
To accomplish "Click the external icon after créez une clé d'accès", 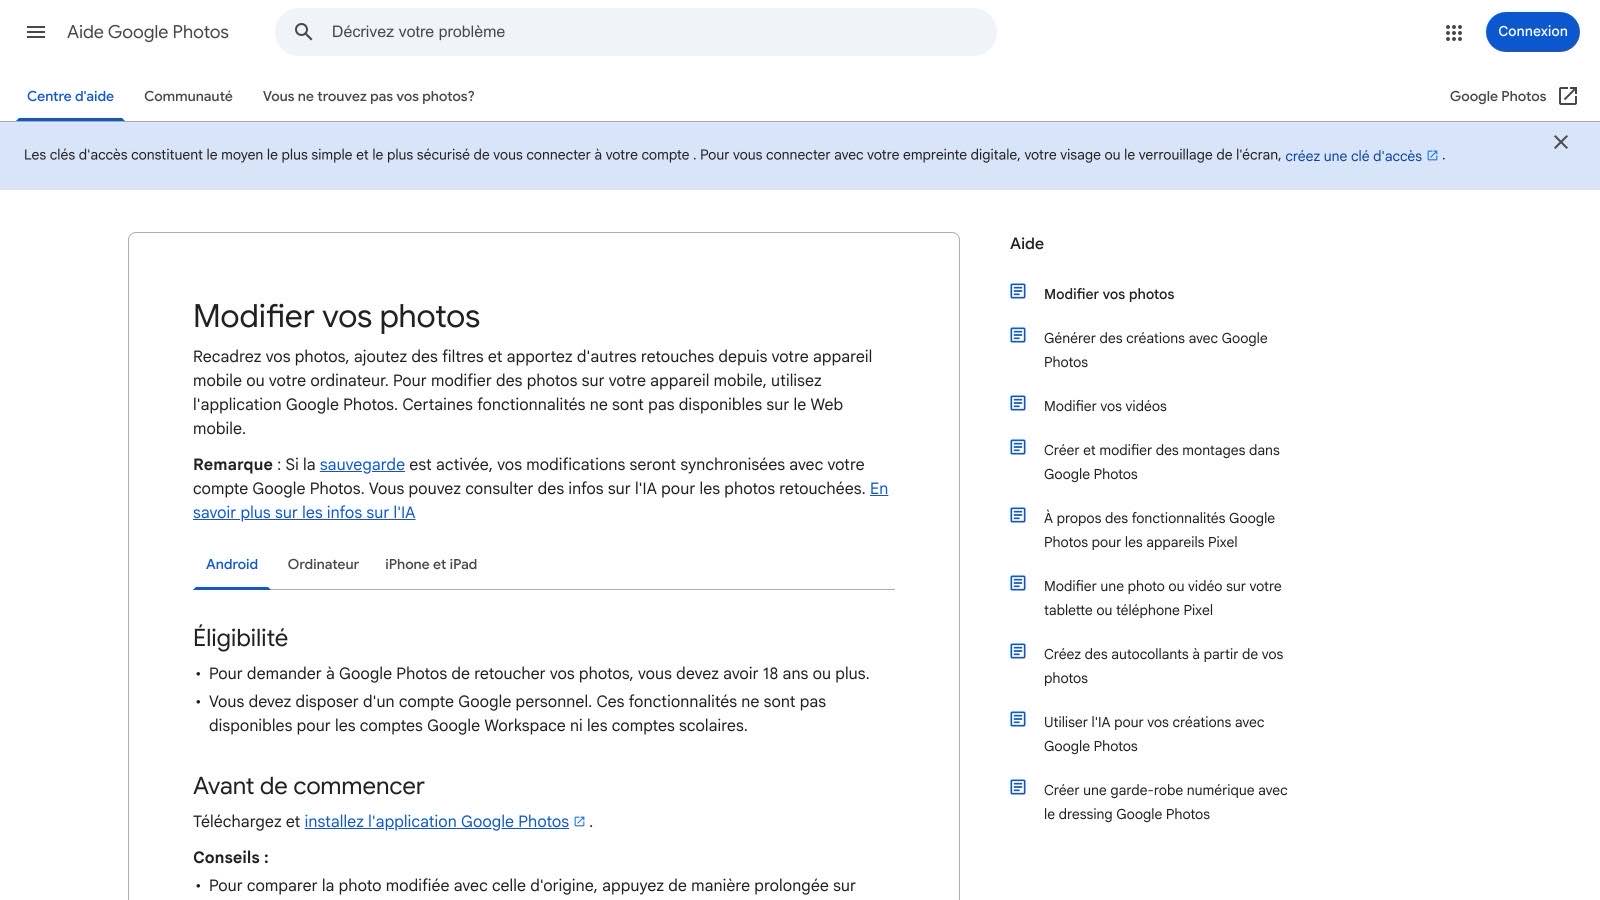I will (1432, 156).
